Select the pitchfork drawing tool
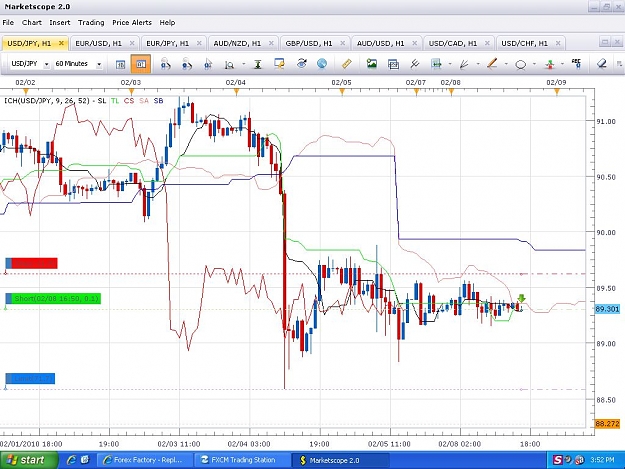 415,64
